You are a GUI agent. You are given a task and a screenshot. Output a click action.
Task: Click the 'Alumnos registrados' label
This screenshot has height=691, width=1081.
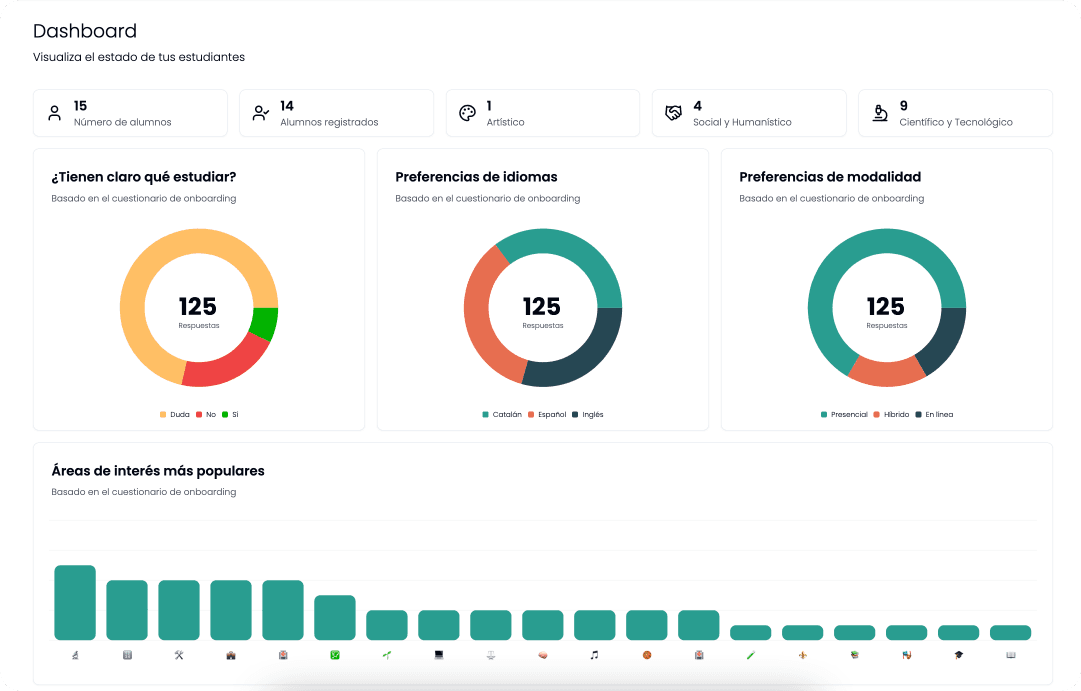pyautogui.click(x=330, y=122)
